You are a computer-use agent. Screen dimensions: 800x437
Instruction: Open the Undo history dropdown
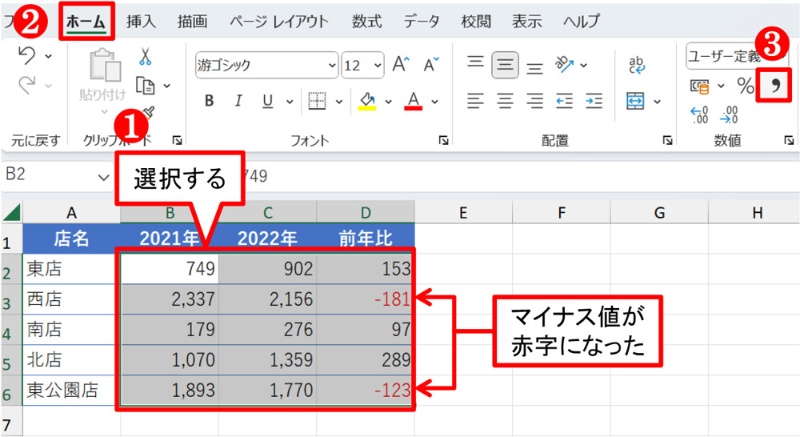48,56
